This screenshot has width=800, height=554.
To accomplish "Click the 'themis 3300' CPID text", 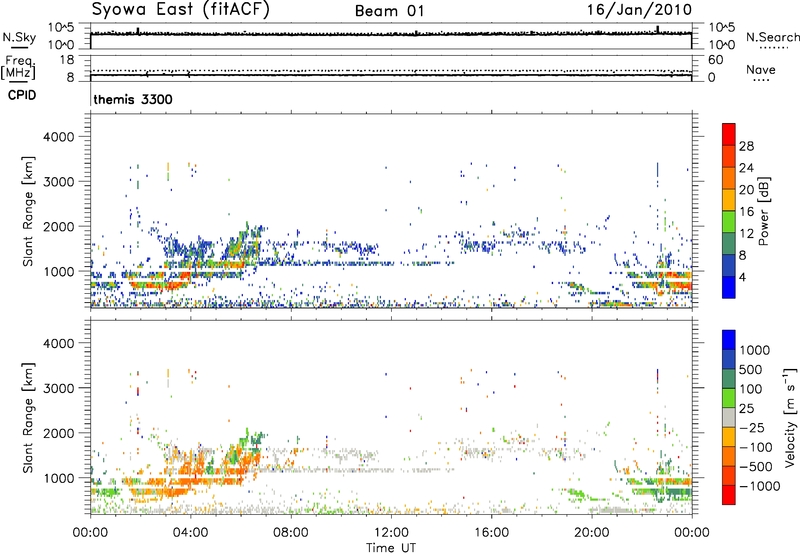I will (x=133, y=99).
